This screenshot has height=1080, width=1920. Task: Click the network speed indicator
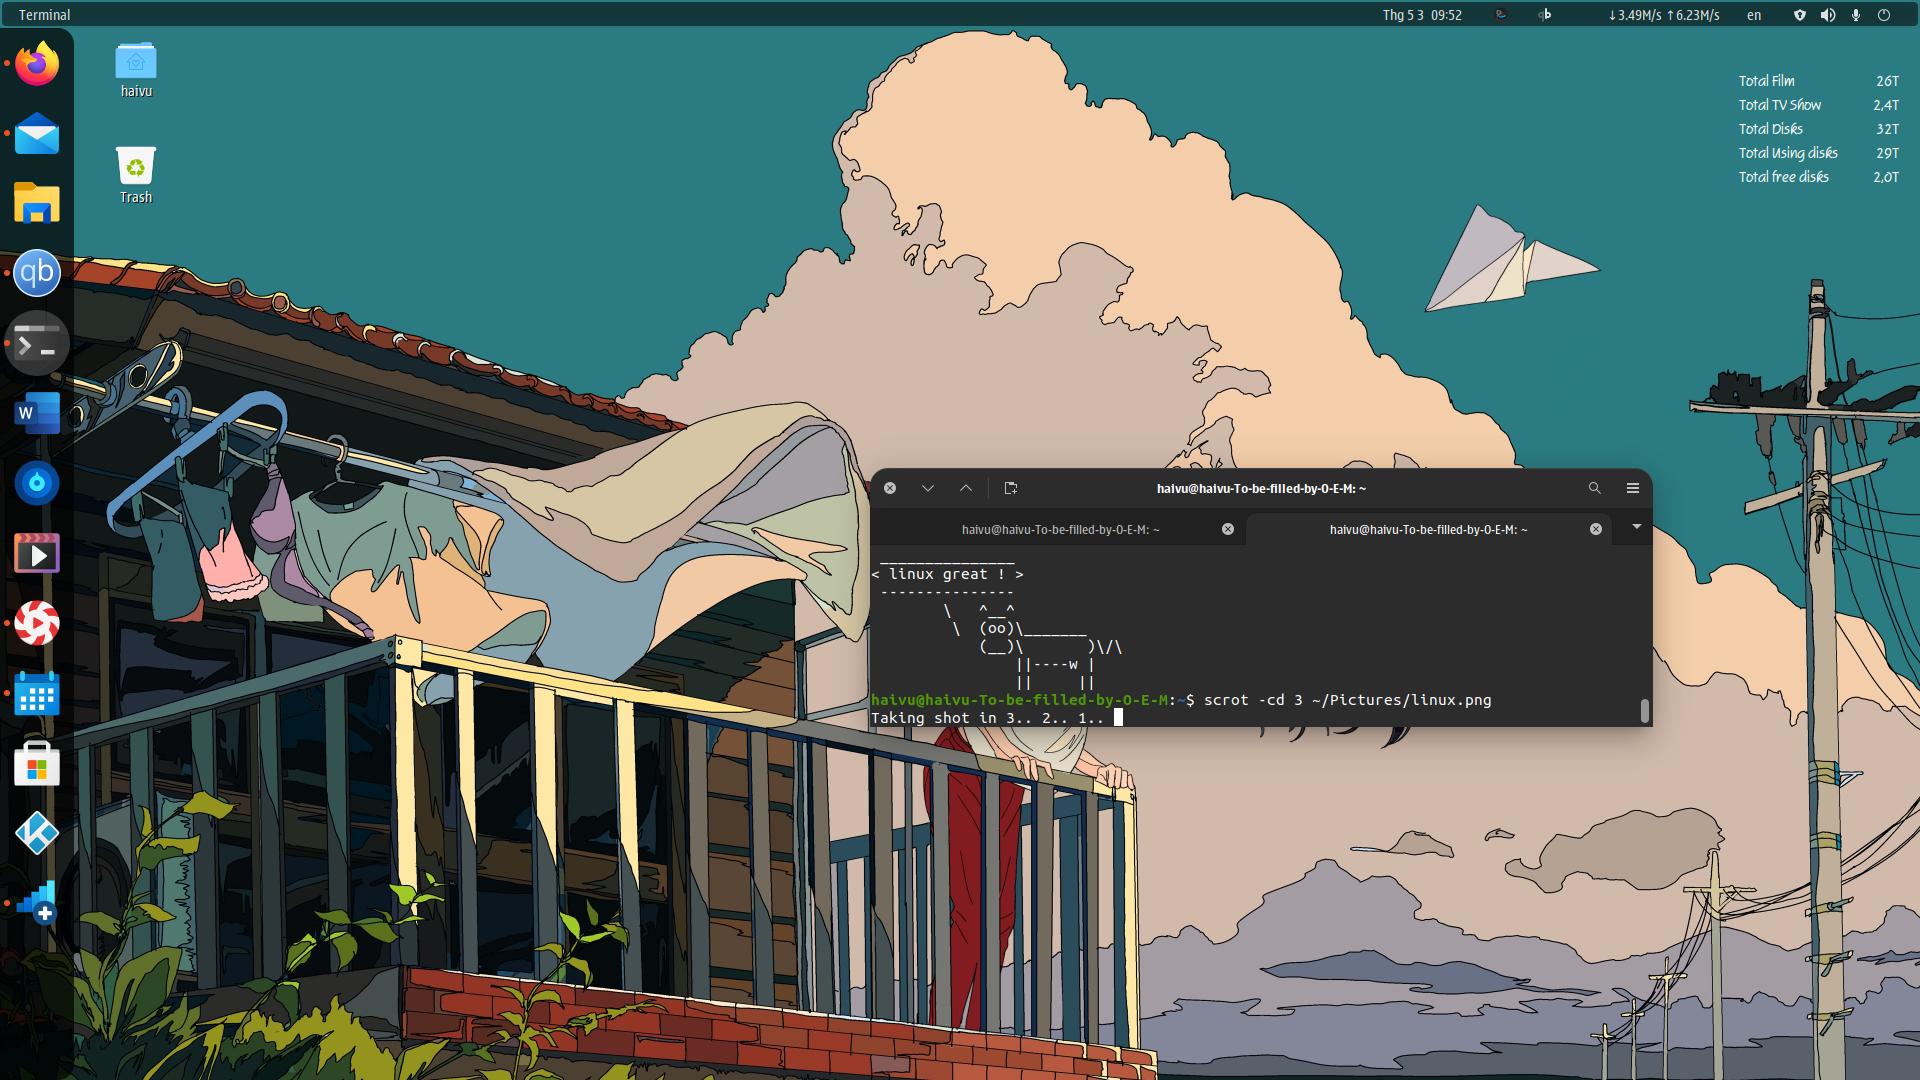1664,15
